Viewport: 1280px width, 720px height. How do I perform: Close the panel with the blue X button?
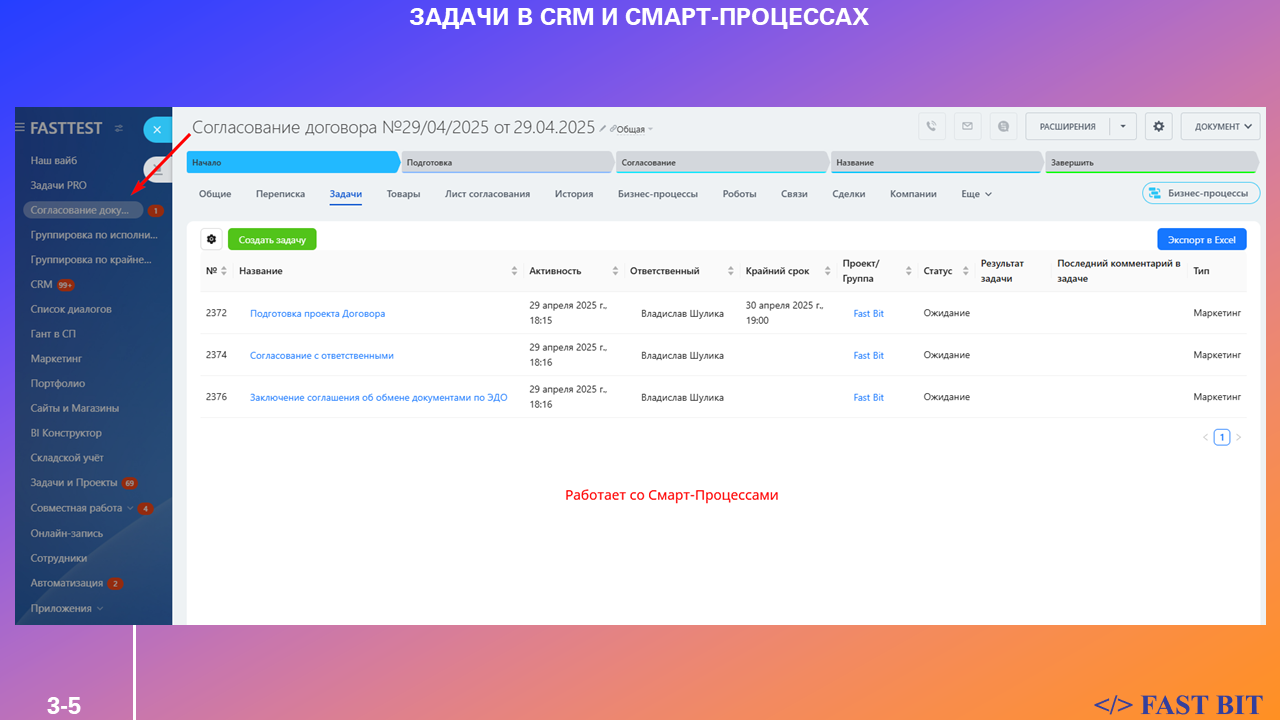point(157,130)
